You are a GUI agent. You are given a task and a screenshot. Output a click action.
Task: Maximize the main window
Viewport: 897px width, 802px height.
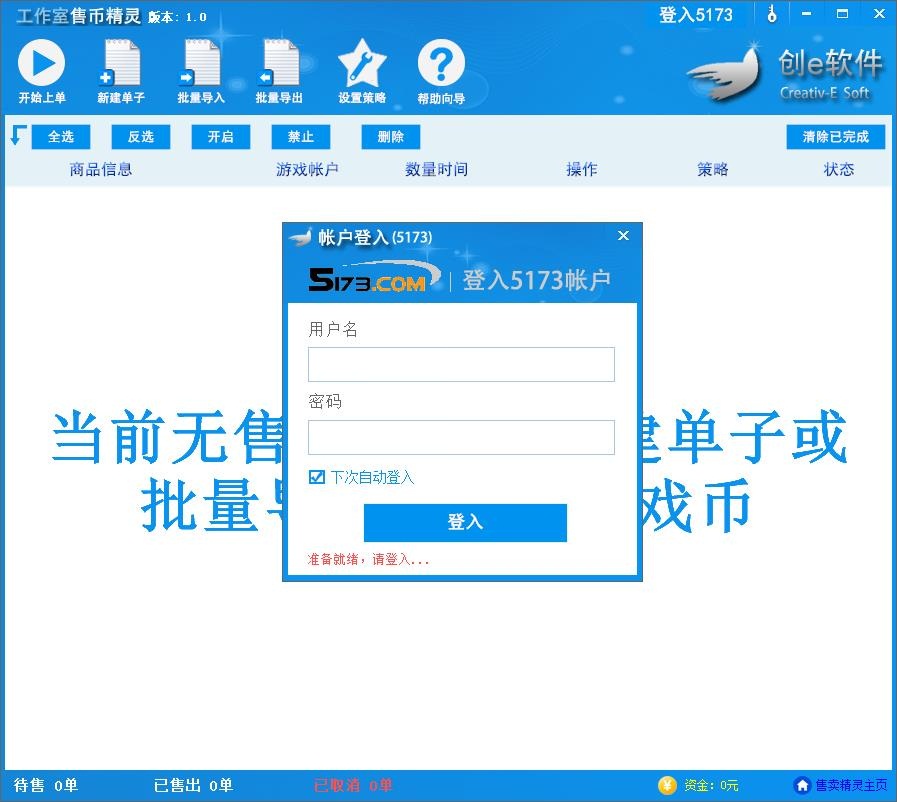(842, 13)
